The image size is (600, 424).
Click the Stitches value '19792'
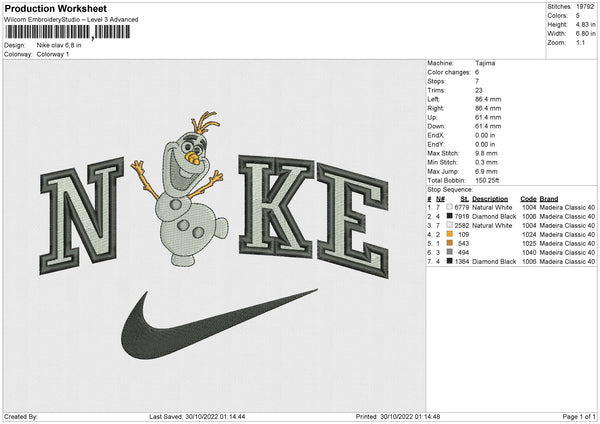585,7
